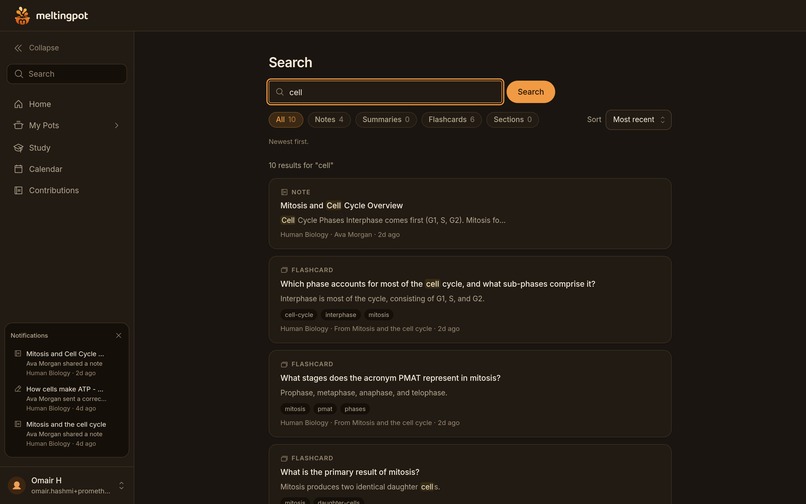Click the Calendar icon in sidebar
Screen dimensions: 806x504
coord(19,169)
